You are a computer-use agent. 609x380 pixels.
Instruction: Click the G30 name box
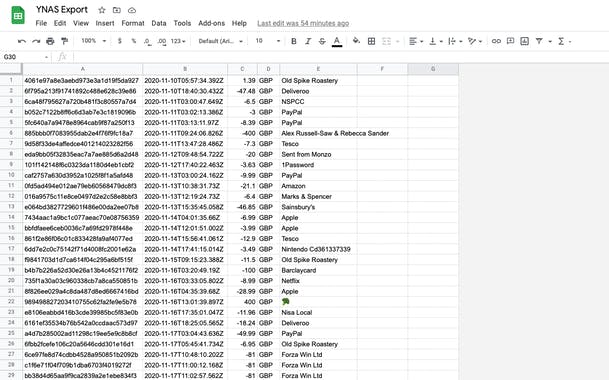point(25,57)
